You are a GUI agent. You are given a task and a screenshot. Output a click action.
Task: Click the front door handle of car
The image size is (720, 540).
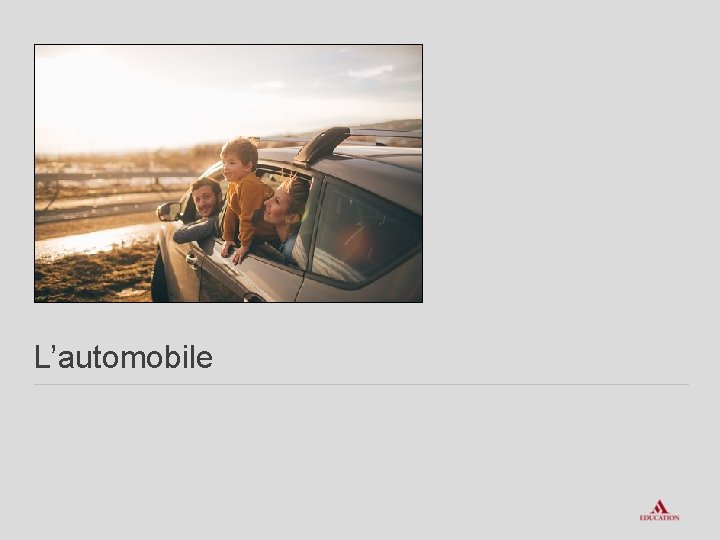pyautogui.click(x=192, y=260)
